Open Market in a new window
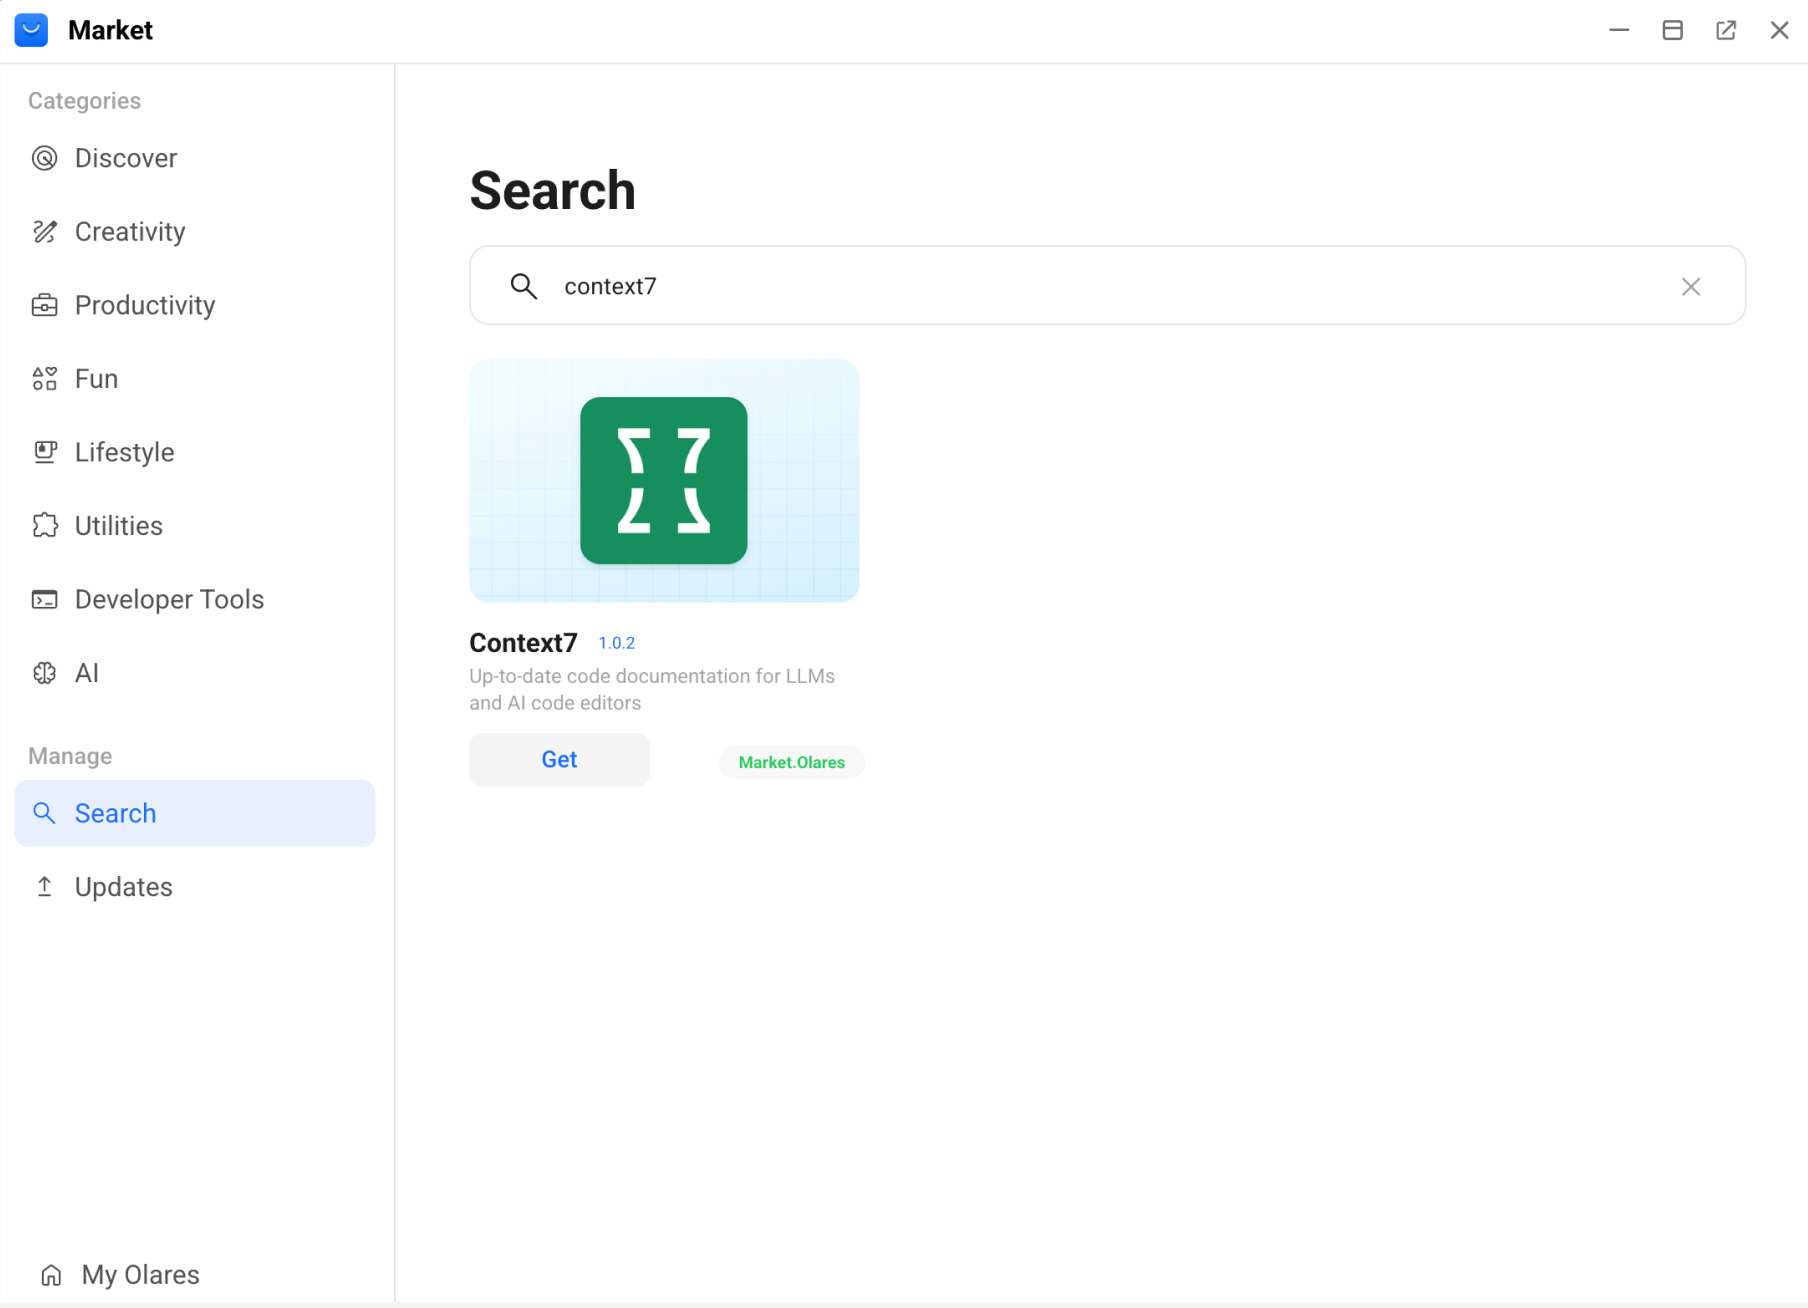The image size is (1808, 1308). [1726, 30]
